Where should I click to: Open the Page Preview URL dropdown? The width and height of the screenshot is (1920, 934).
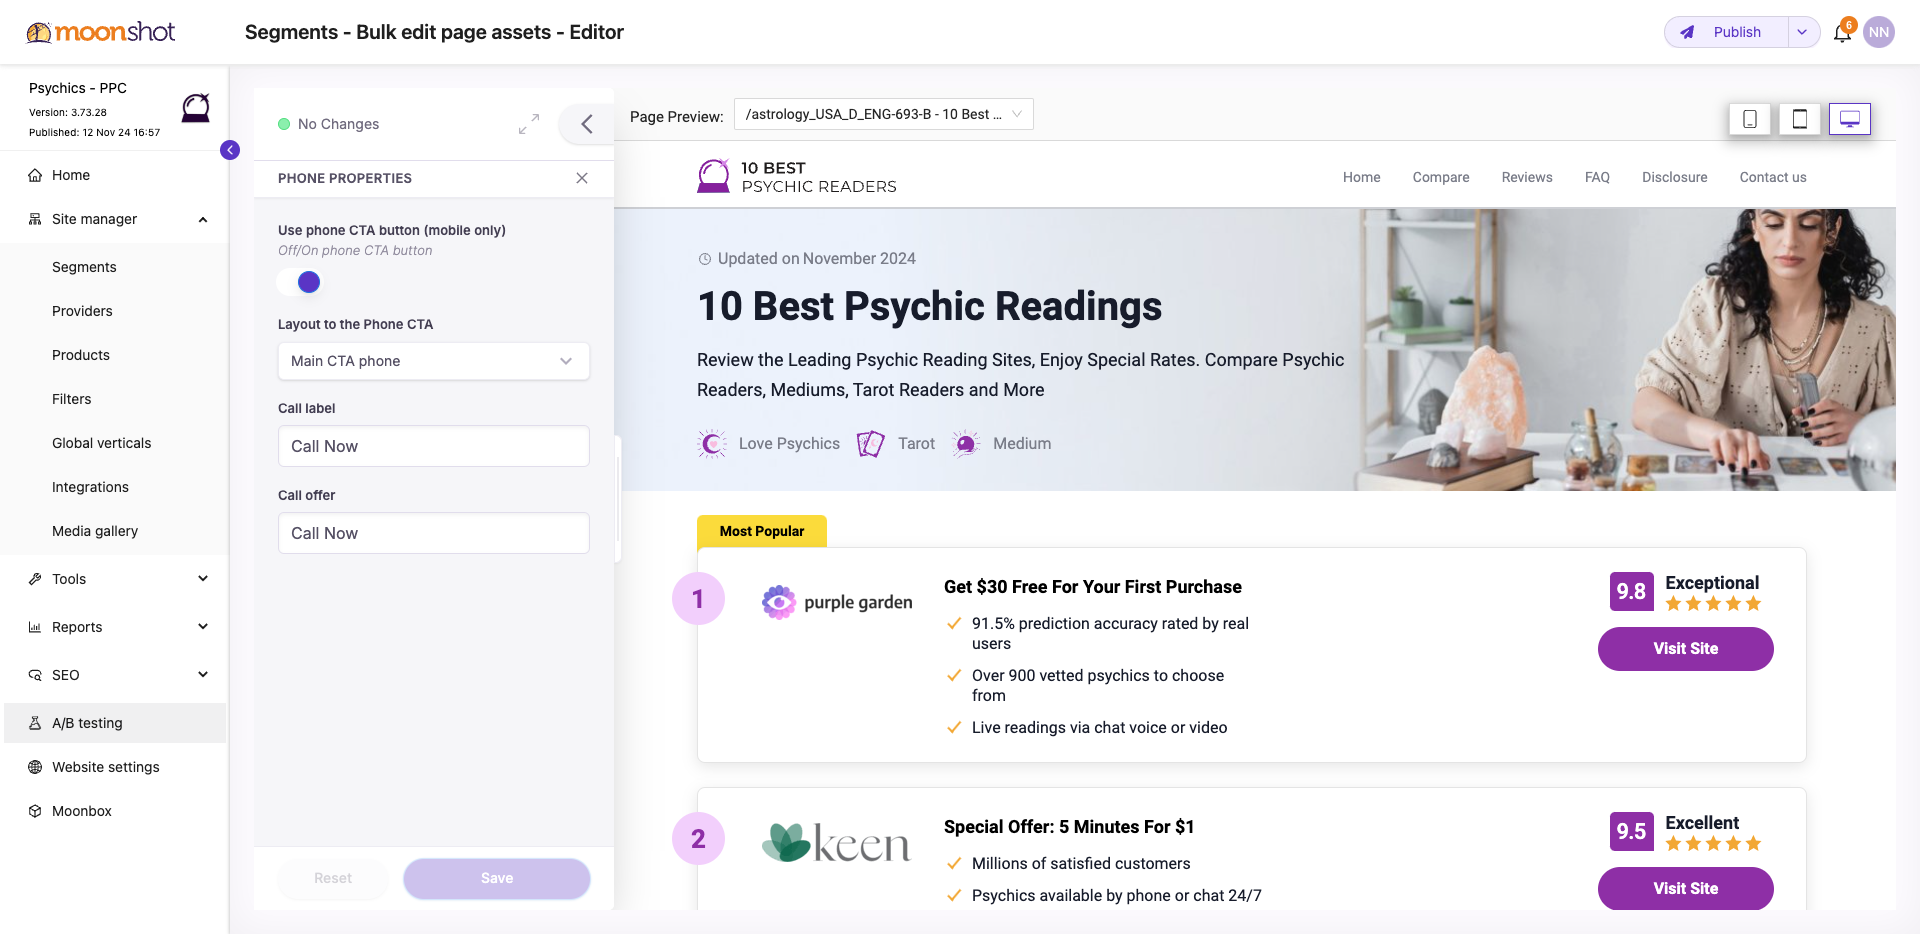point(884,114)
